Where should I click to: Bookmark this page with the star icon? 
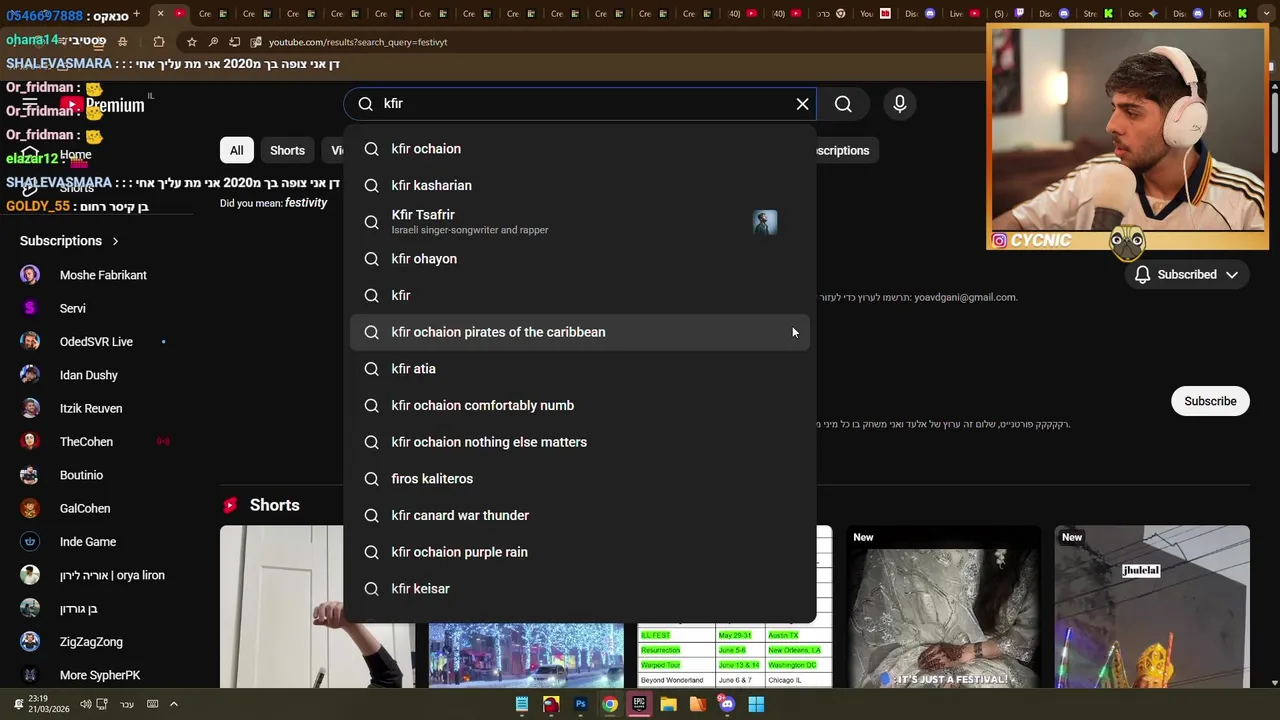pos(192,42)
